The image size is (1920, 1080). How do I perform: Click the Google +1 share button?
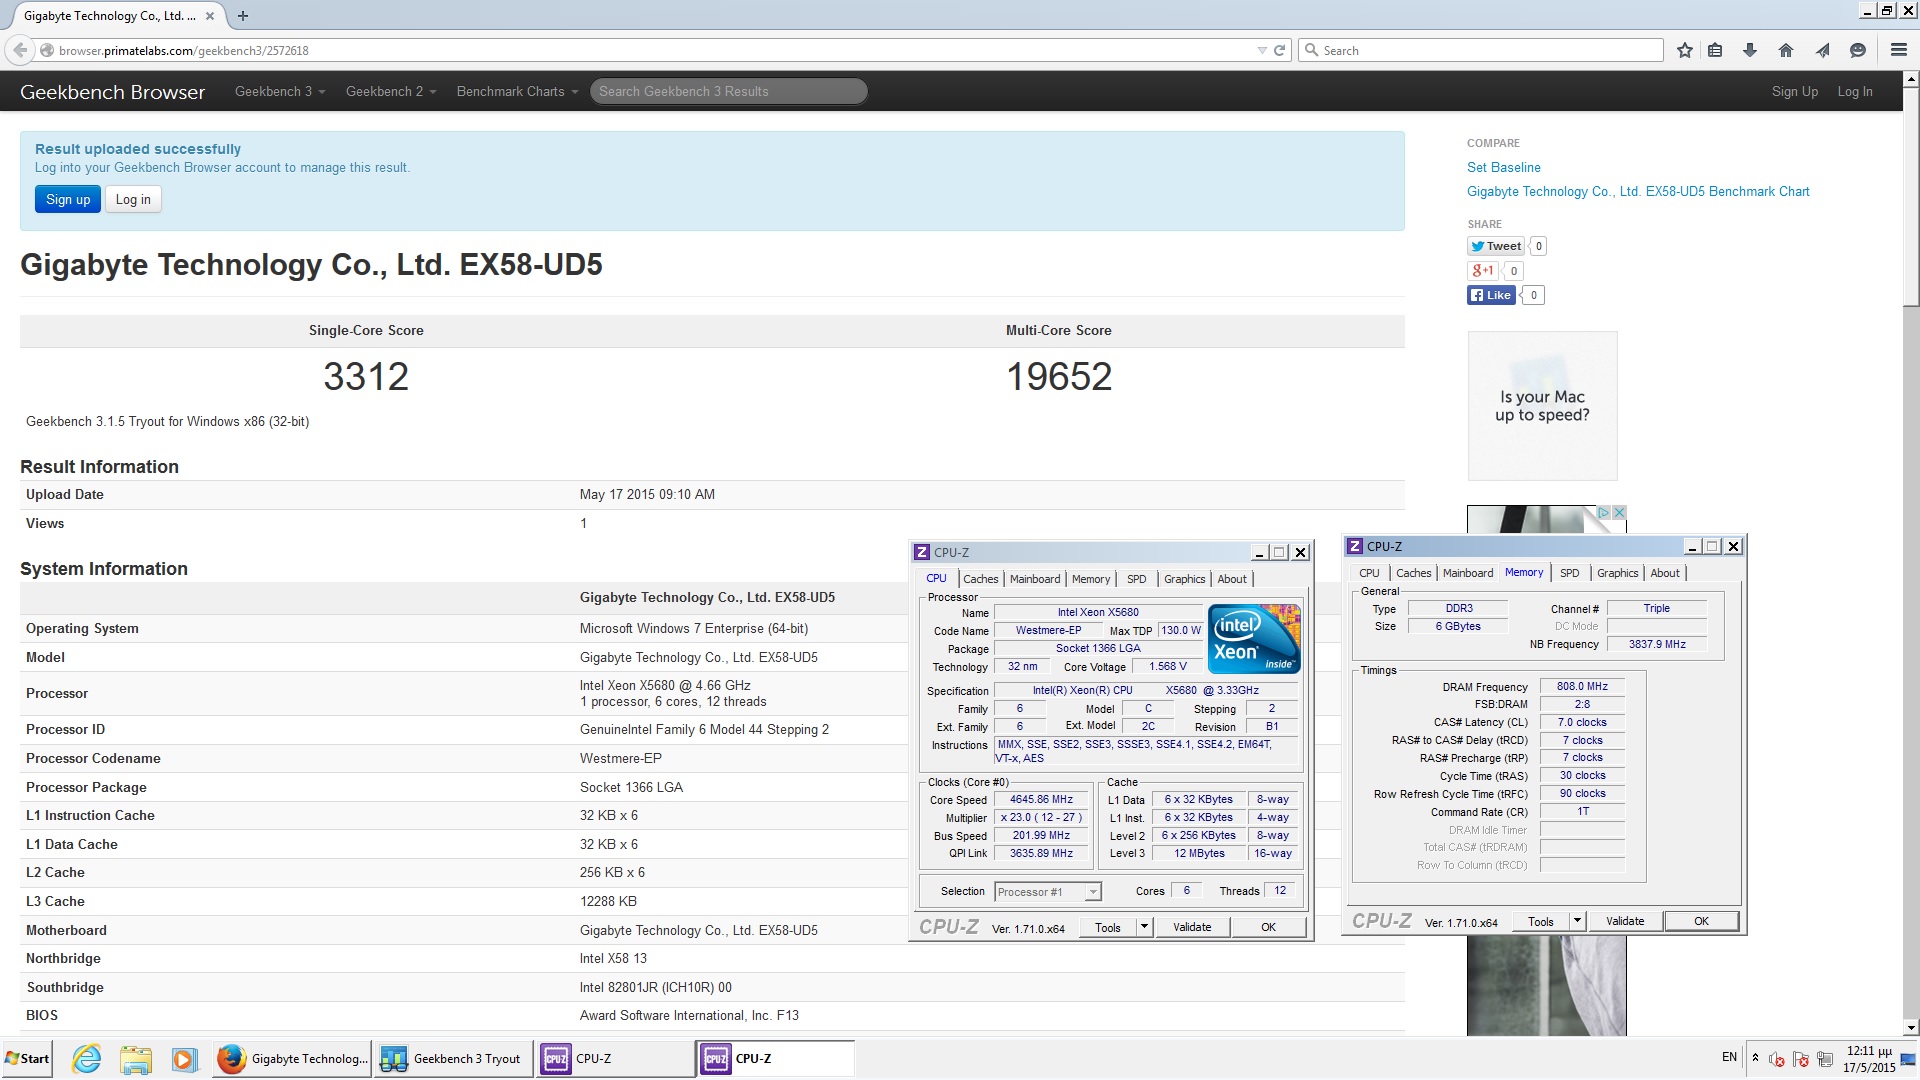pyautogui.click(x=1482, y=270)
